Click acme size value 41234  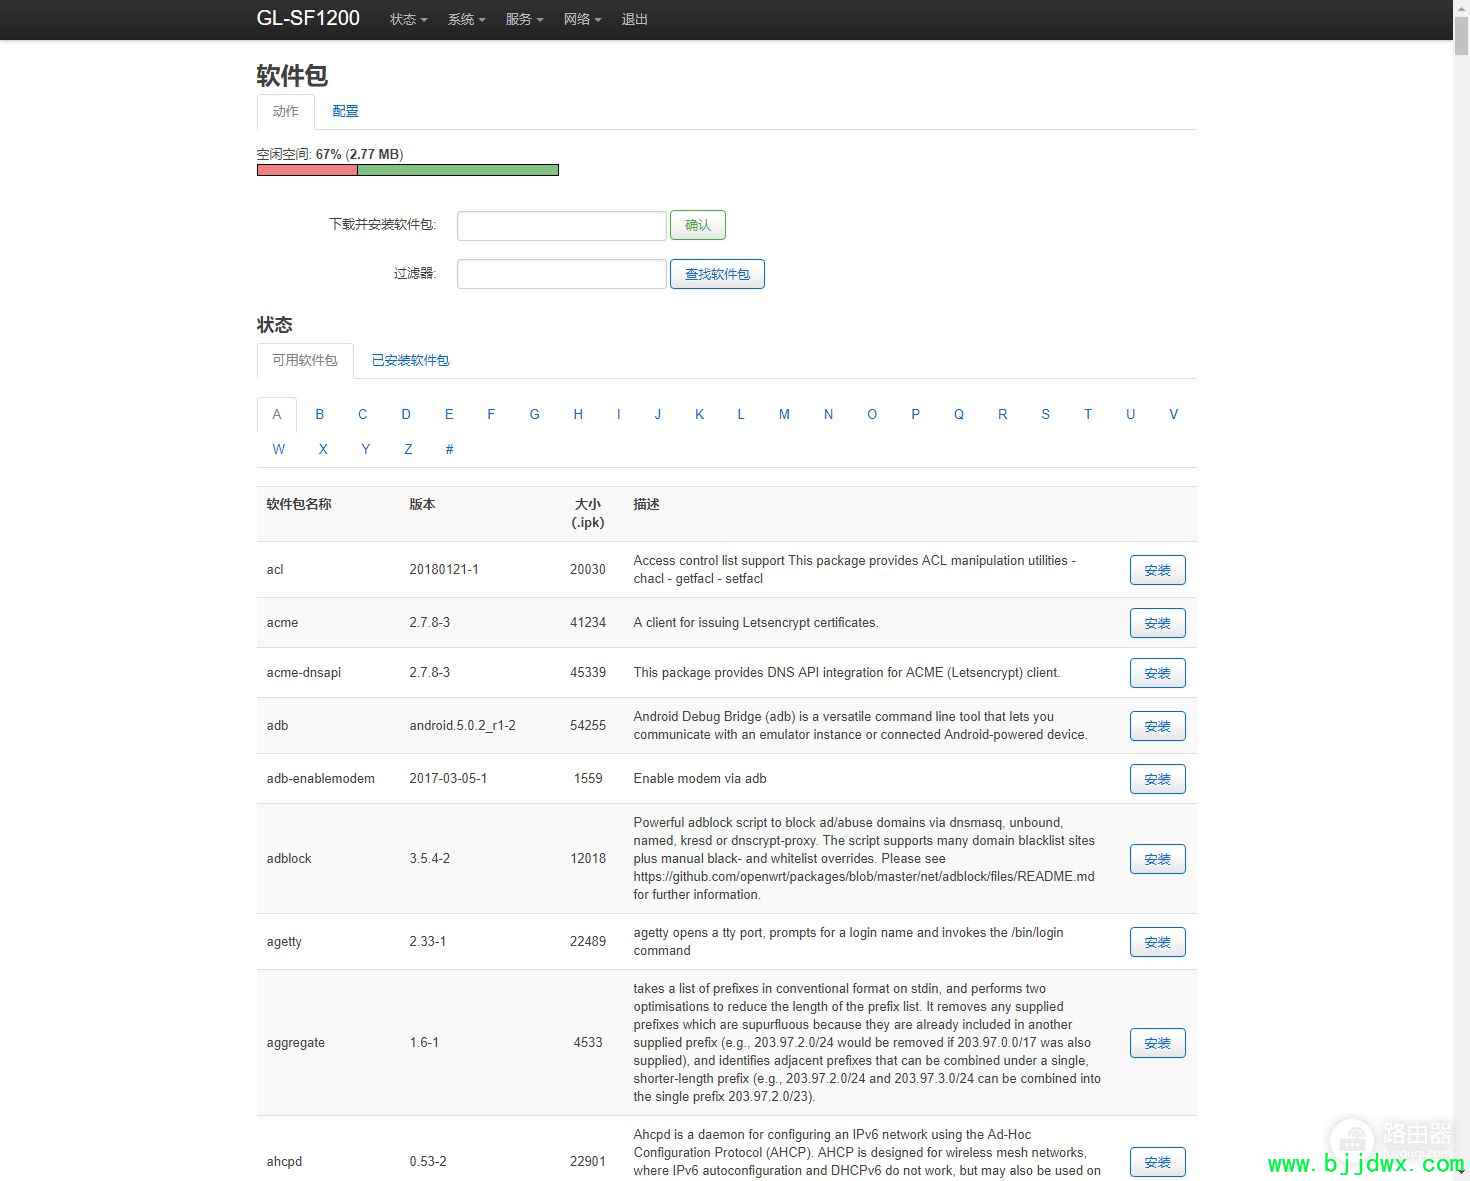click(x=588, y=623)
